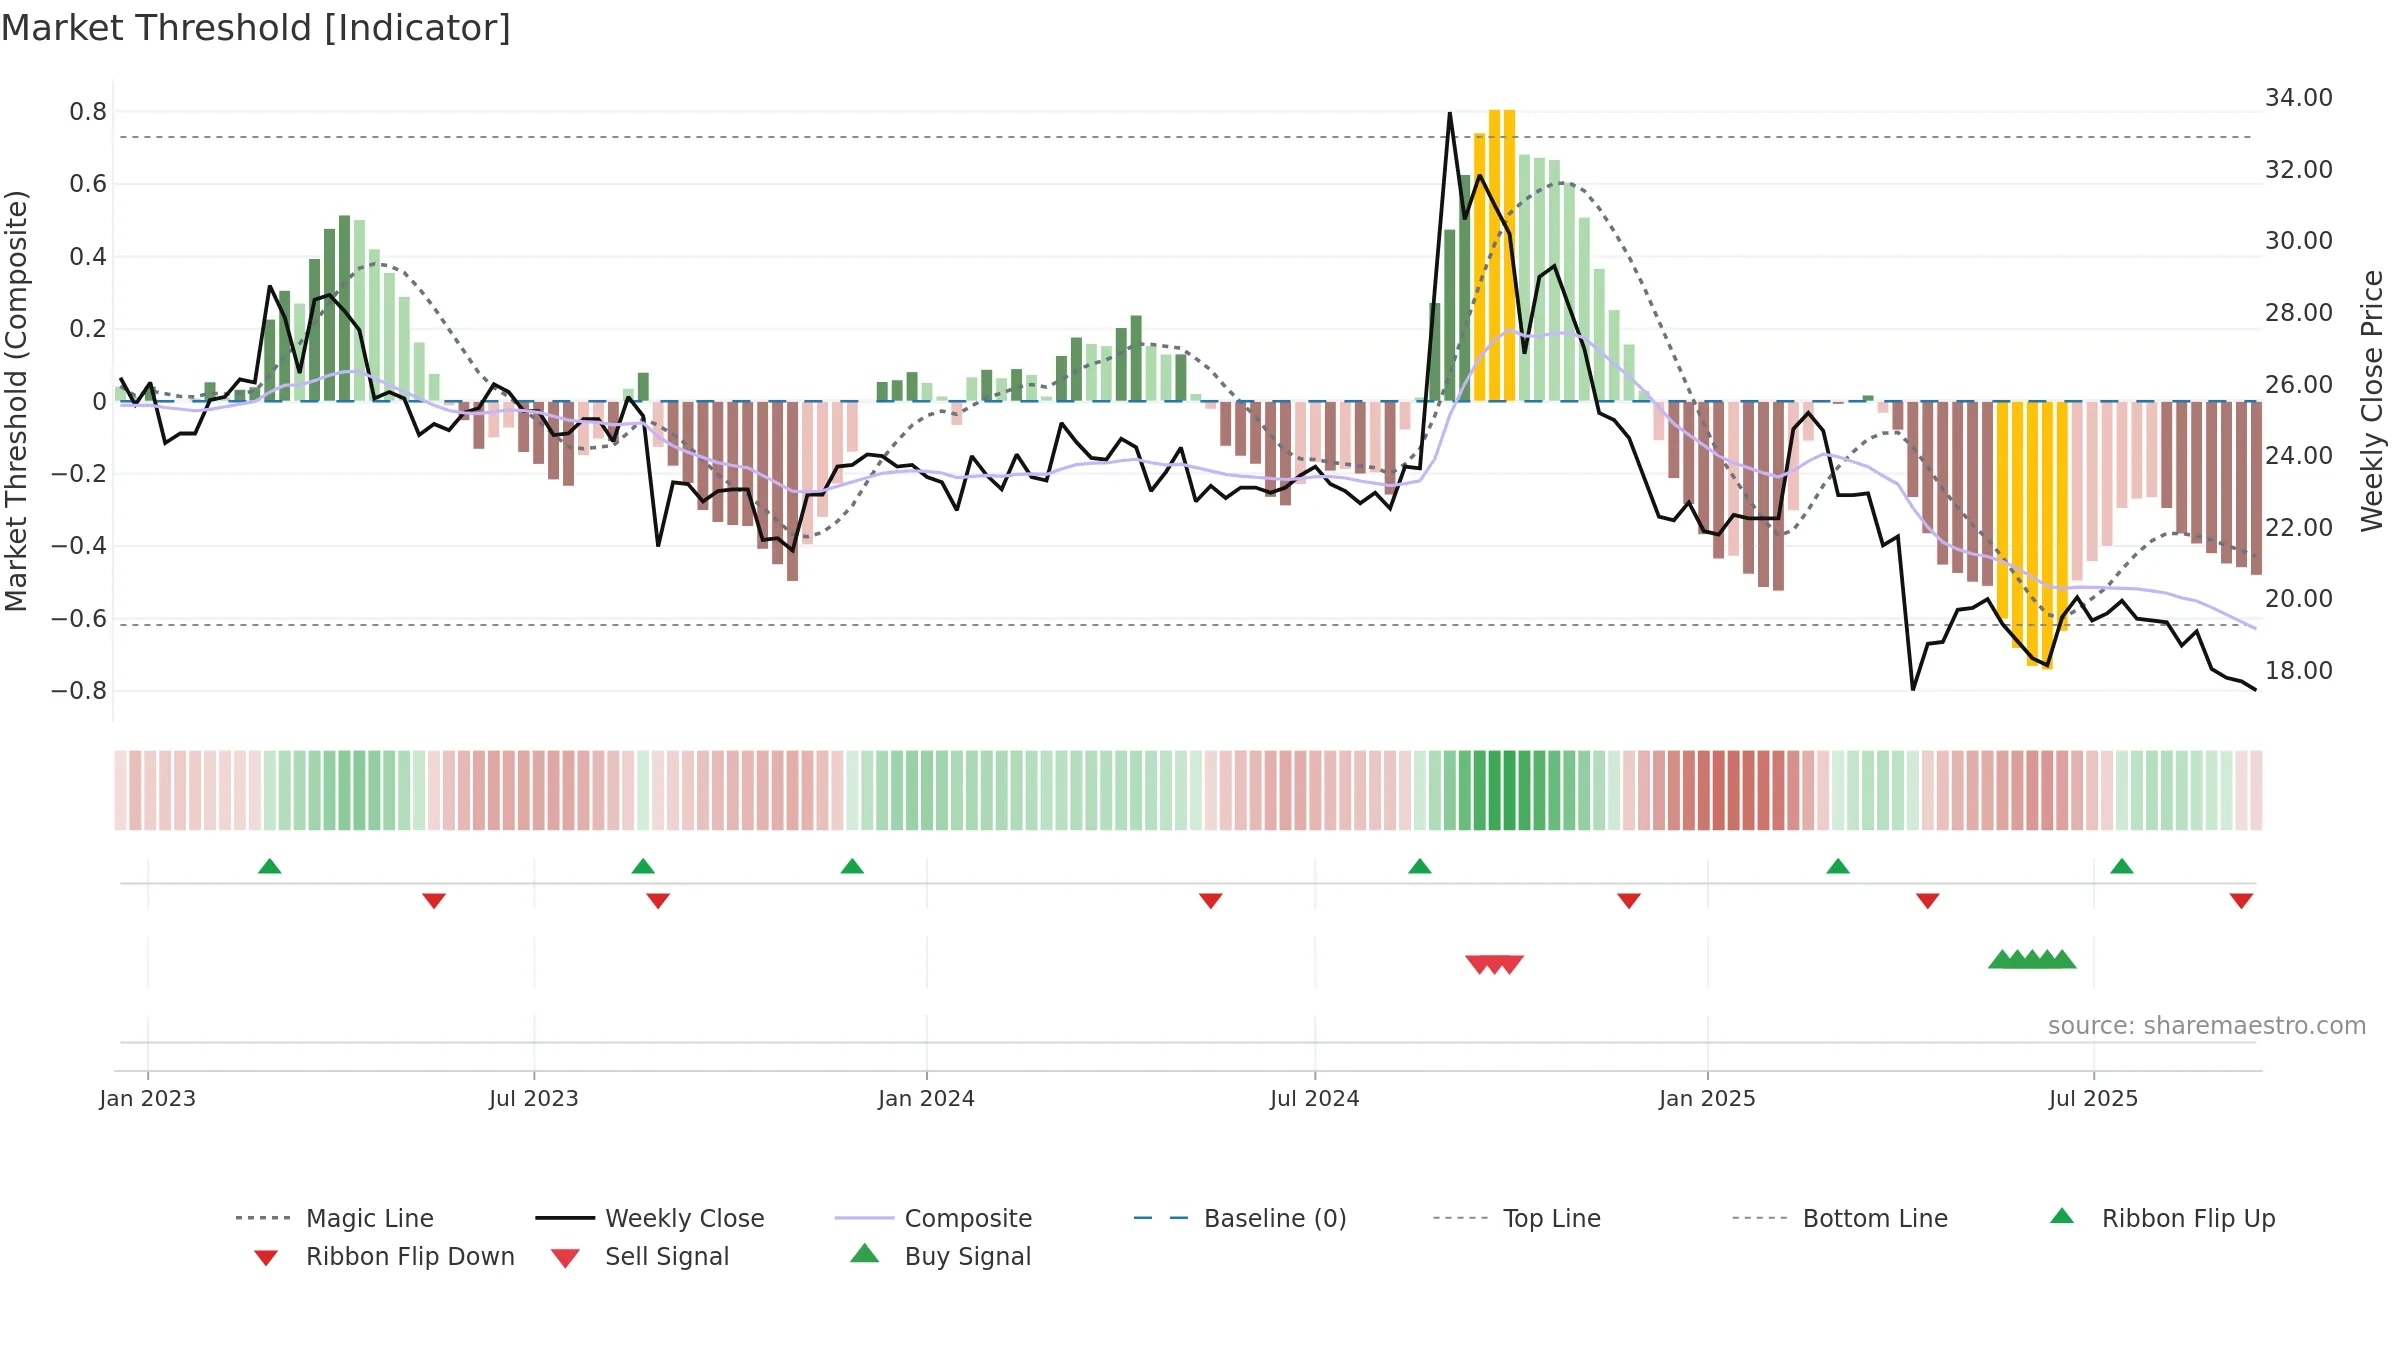Click the ribbon flip up marker in August 2024
This screenshot has height=1350, width=2400.
1420,866
